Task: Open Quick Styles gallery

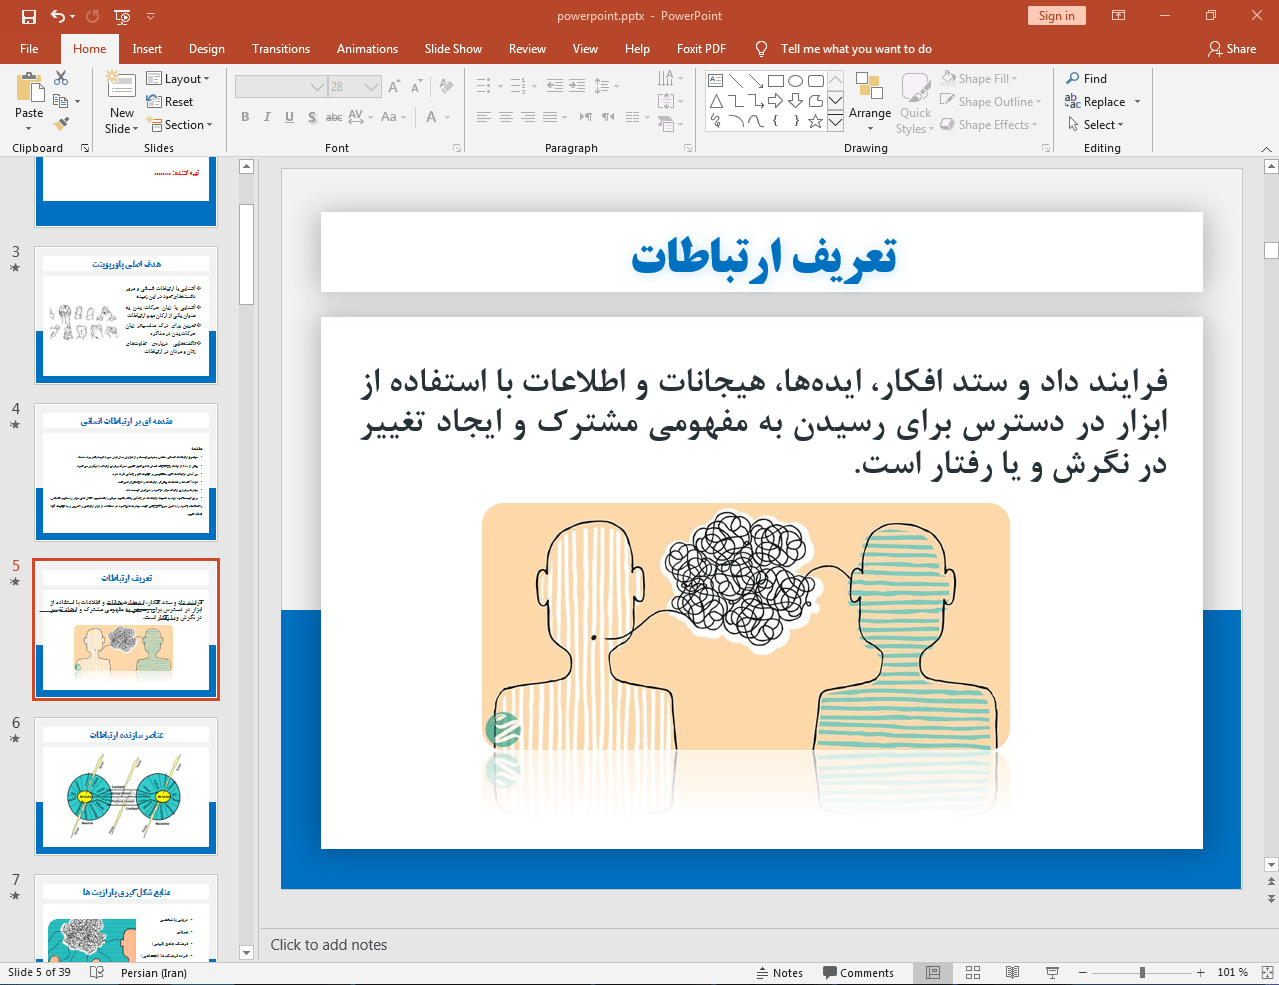Action: [x=914, y=103]
